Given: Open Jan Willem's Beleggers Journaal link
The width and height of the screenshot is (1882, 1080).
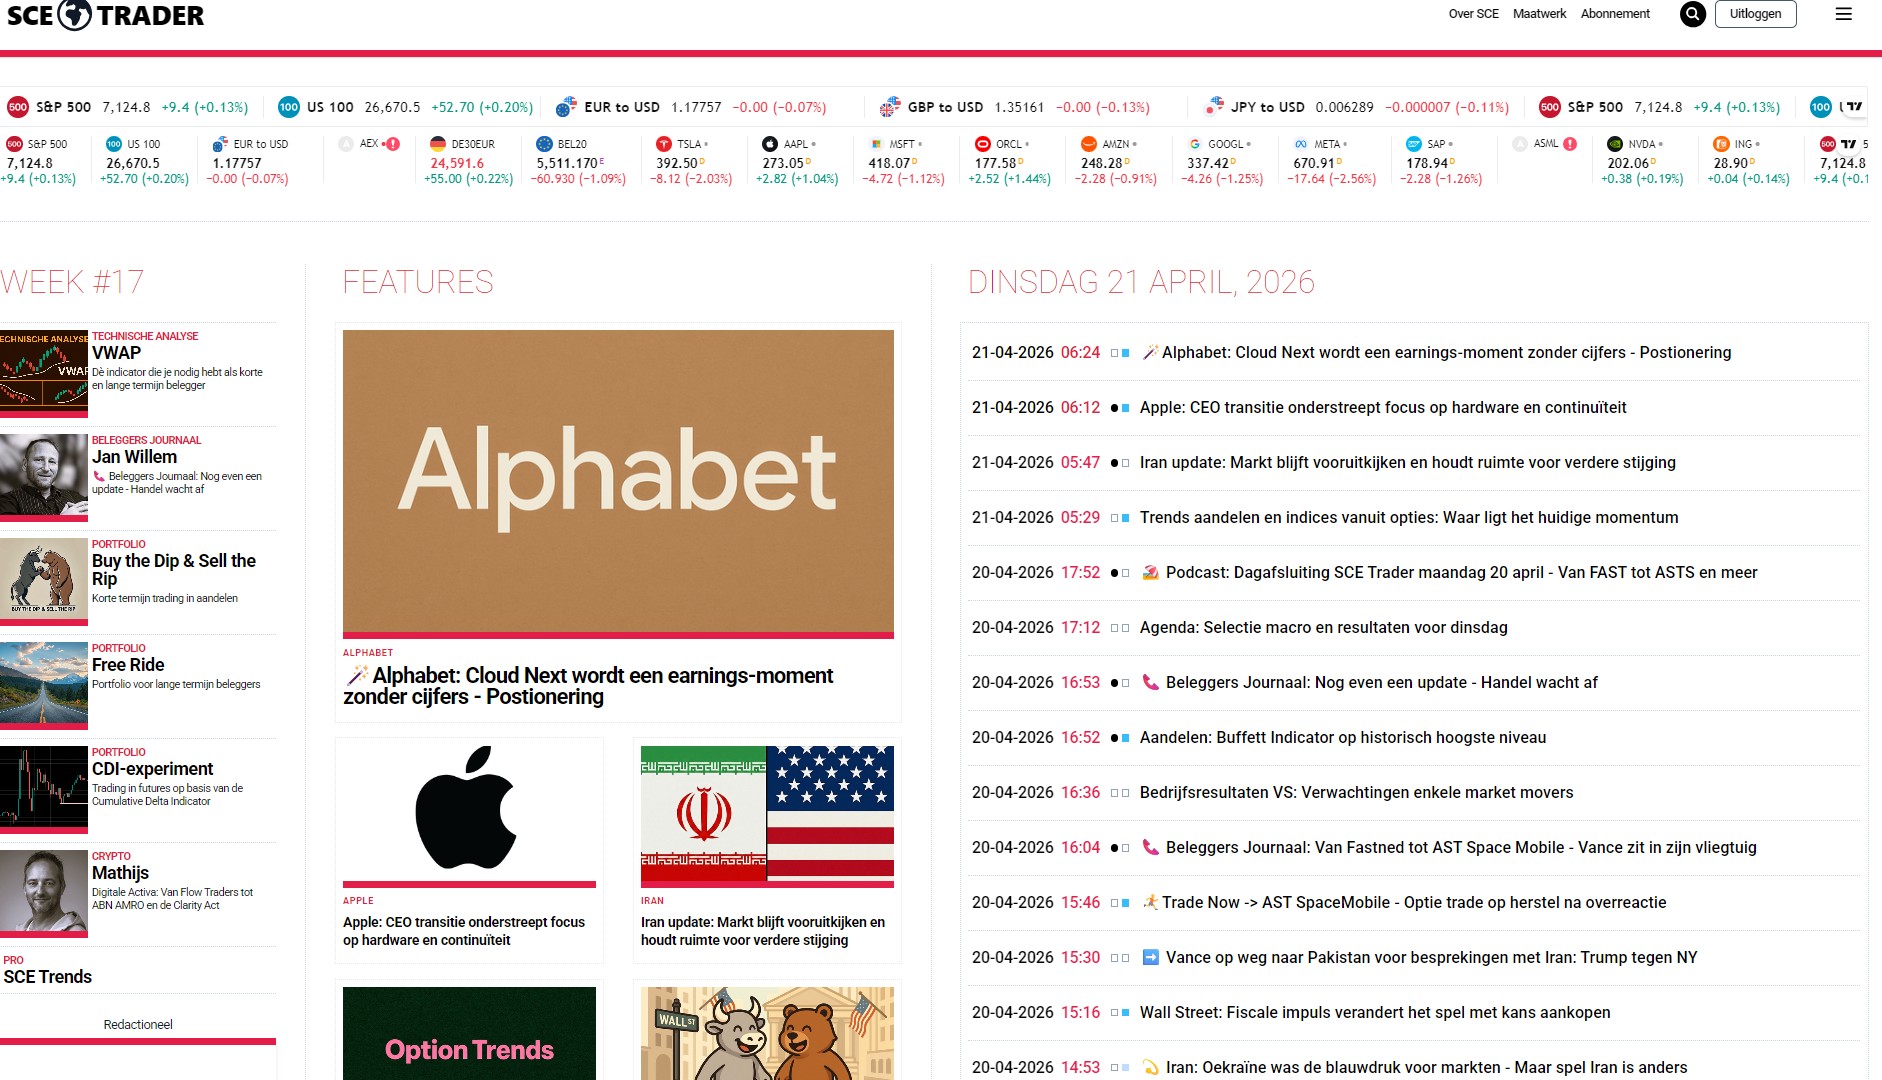Looking at the screenshot, I should tap(134, 457).
